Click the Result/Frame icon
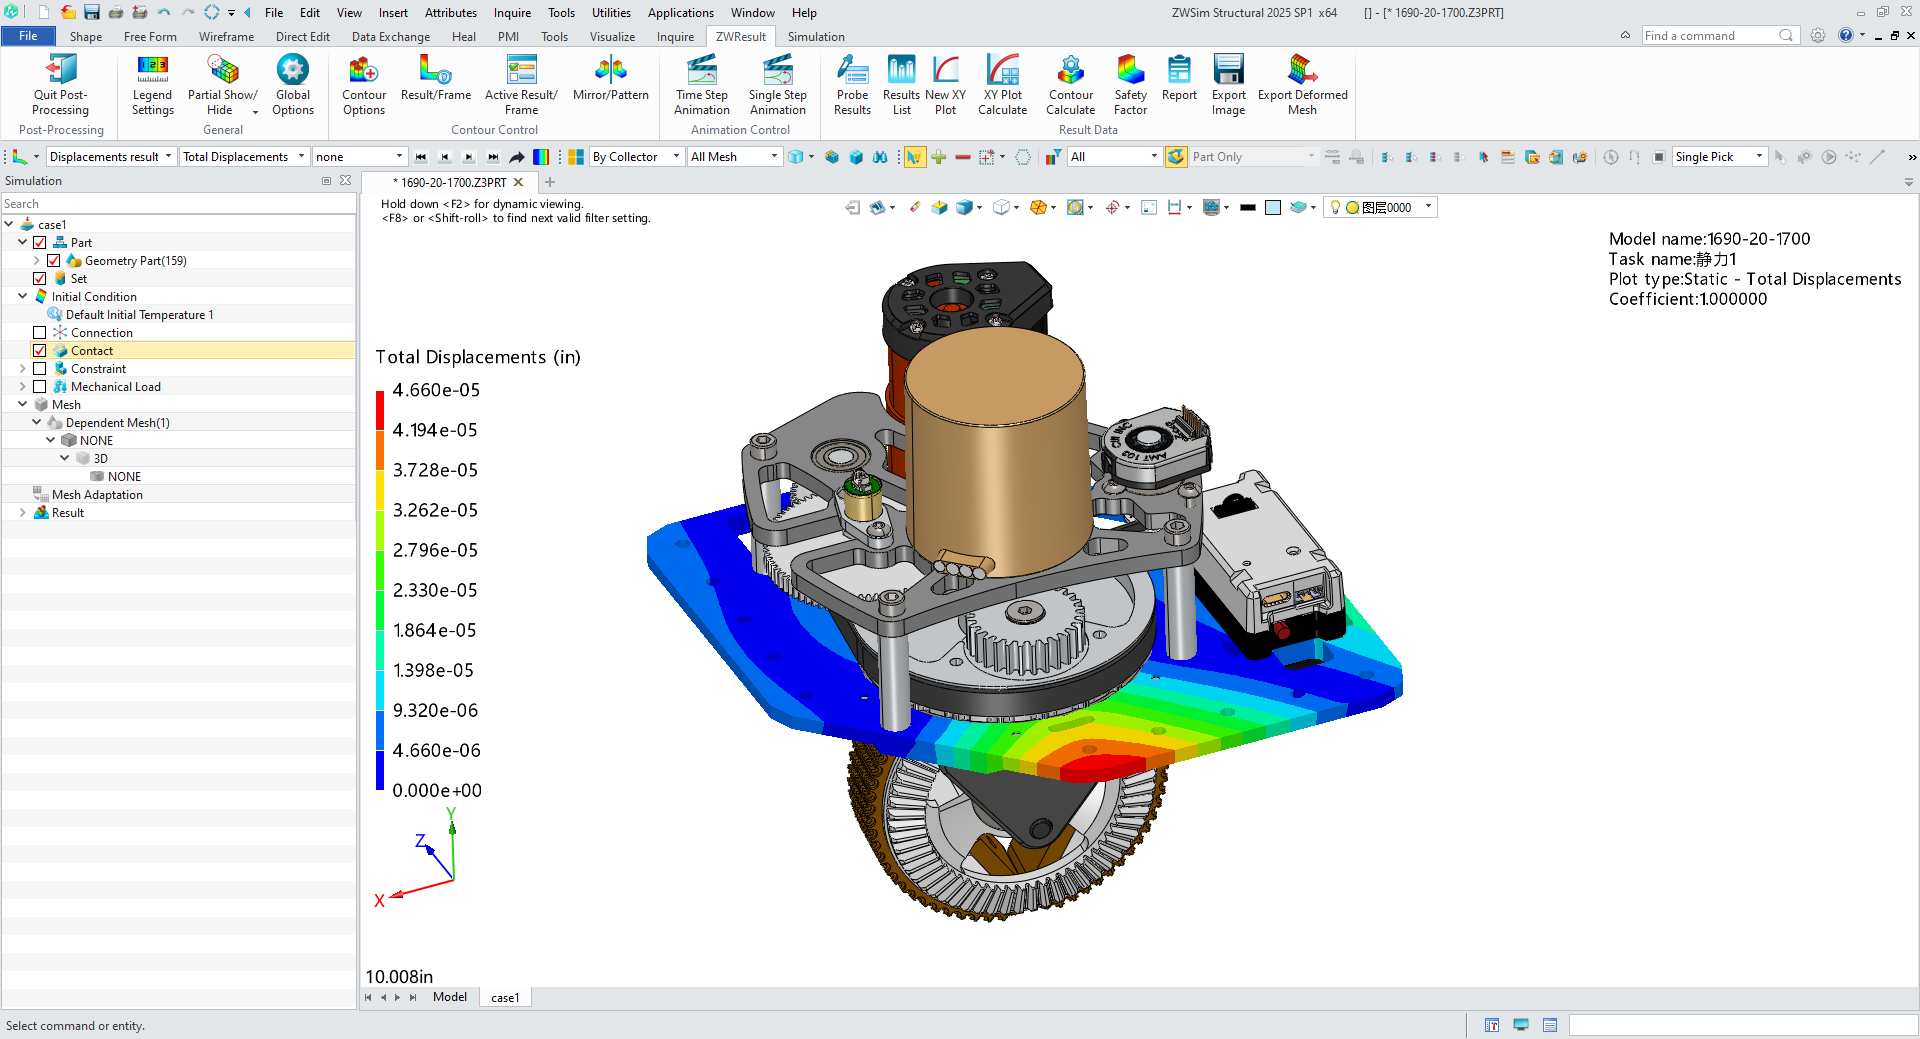This screenshot has width=1920, height=1039. [435, 69]
